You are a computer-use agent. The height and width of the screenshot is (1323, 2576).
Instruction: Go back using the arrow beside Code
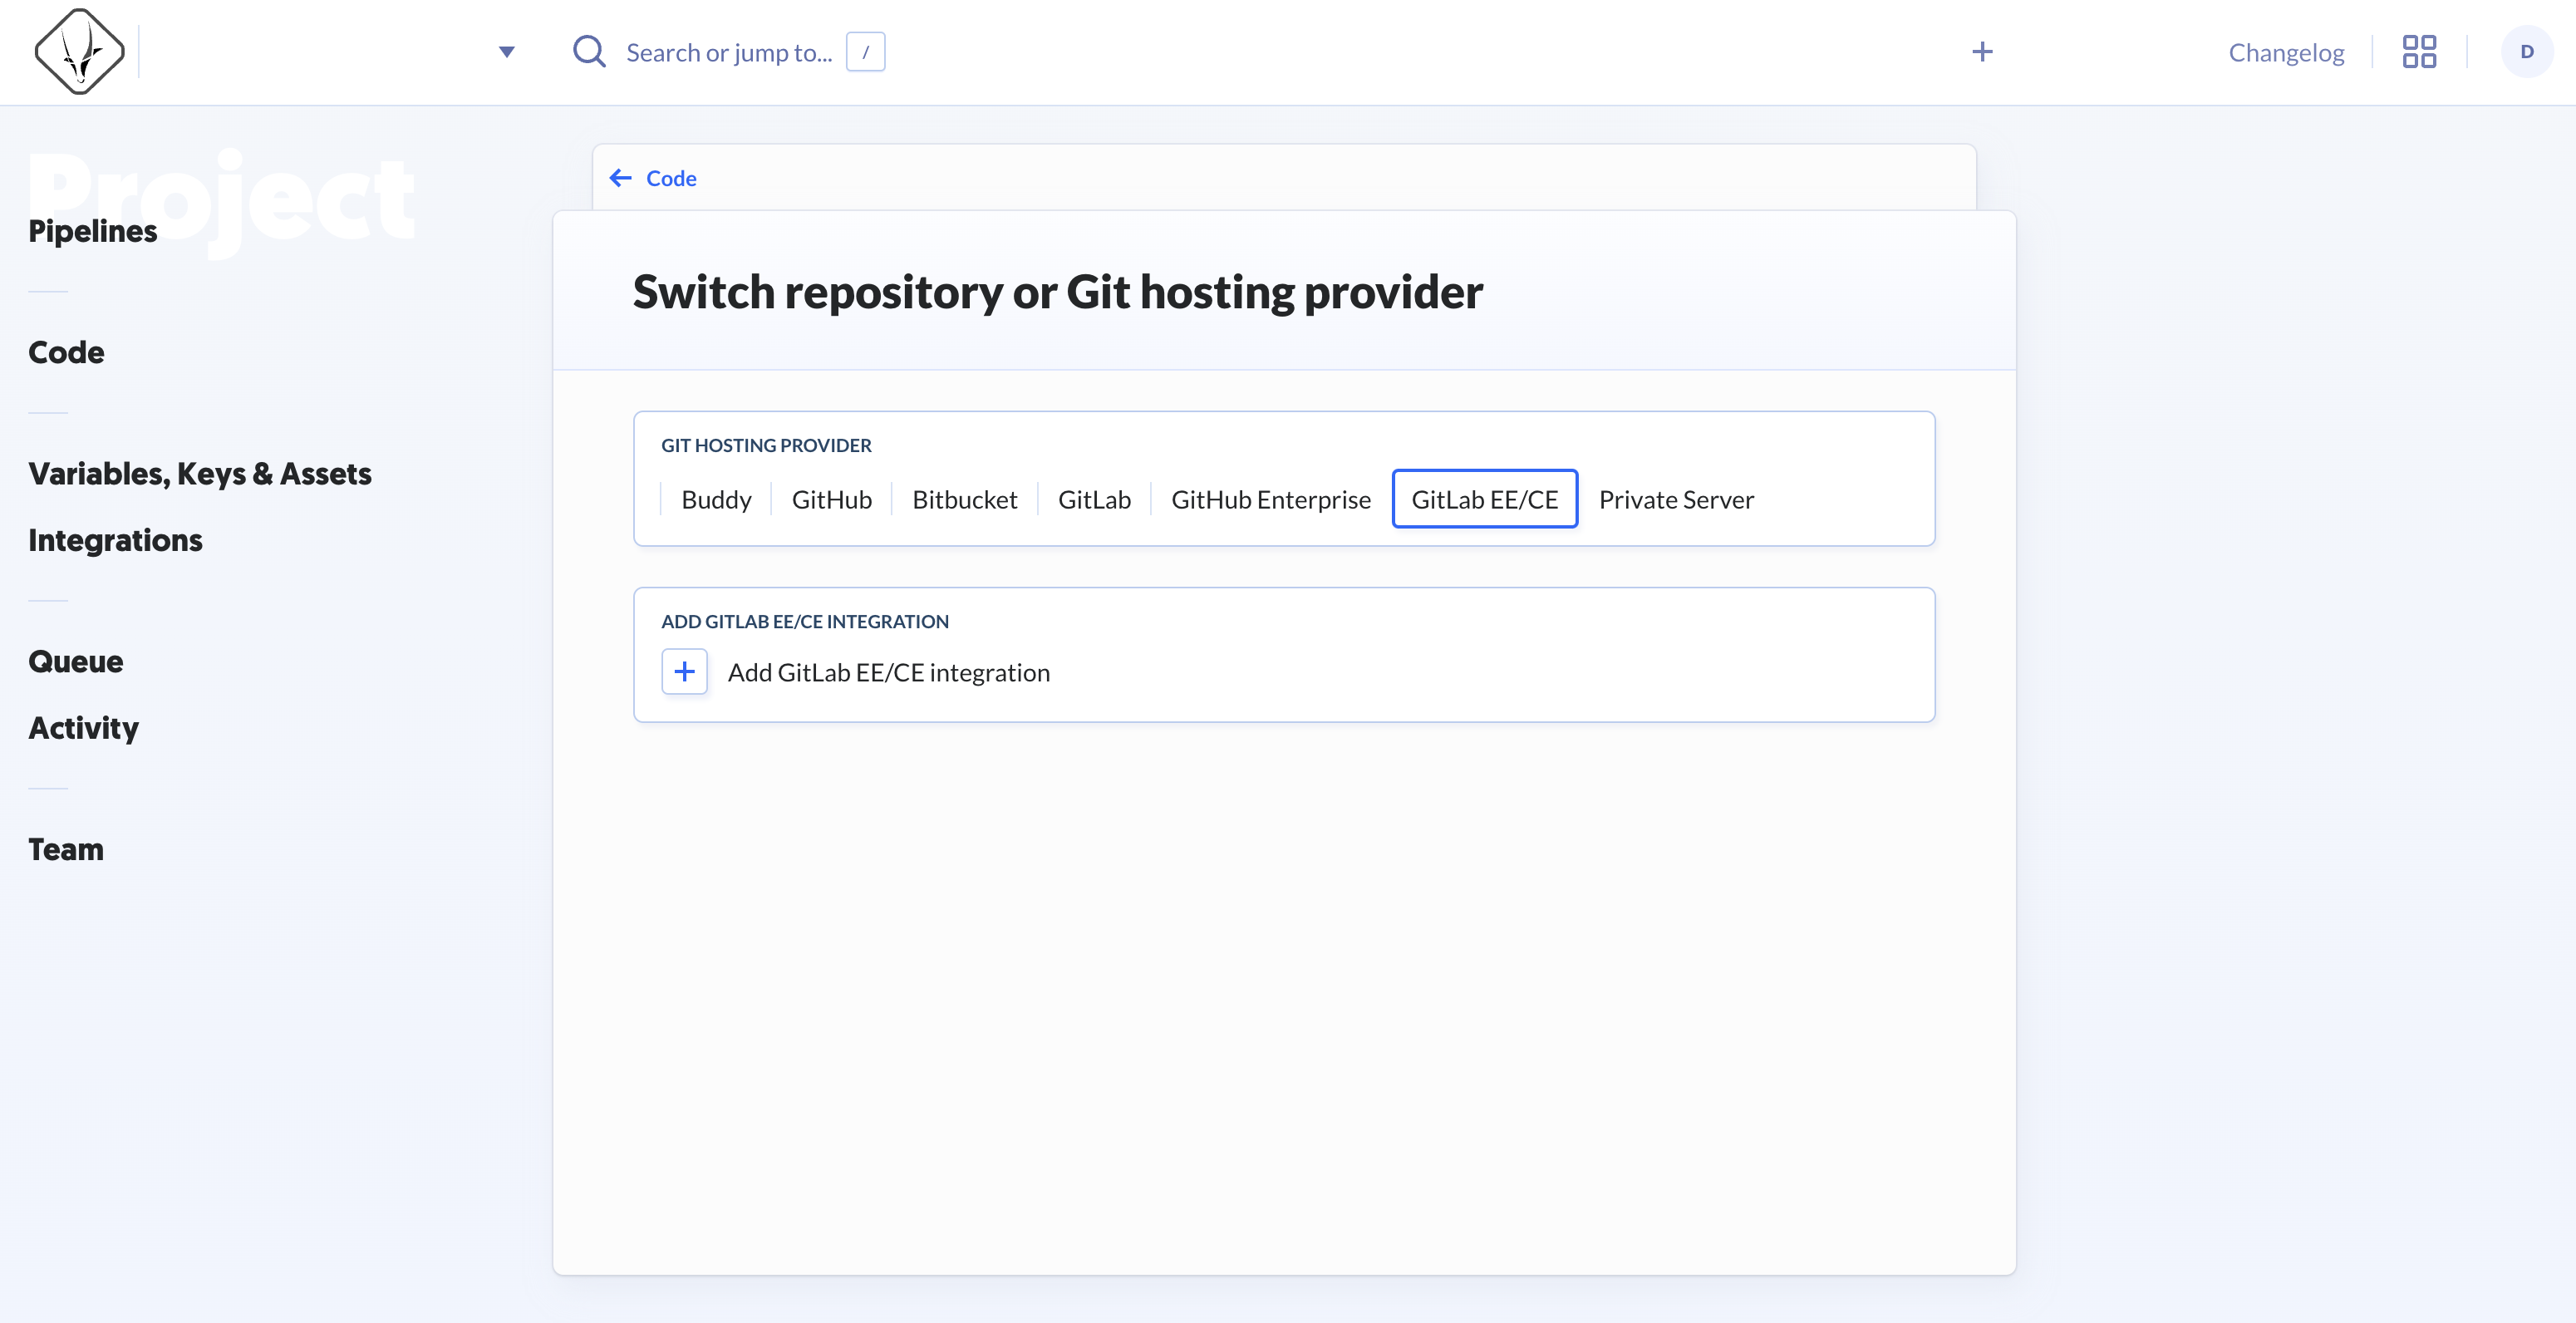tap(620, 178)
